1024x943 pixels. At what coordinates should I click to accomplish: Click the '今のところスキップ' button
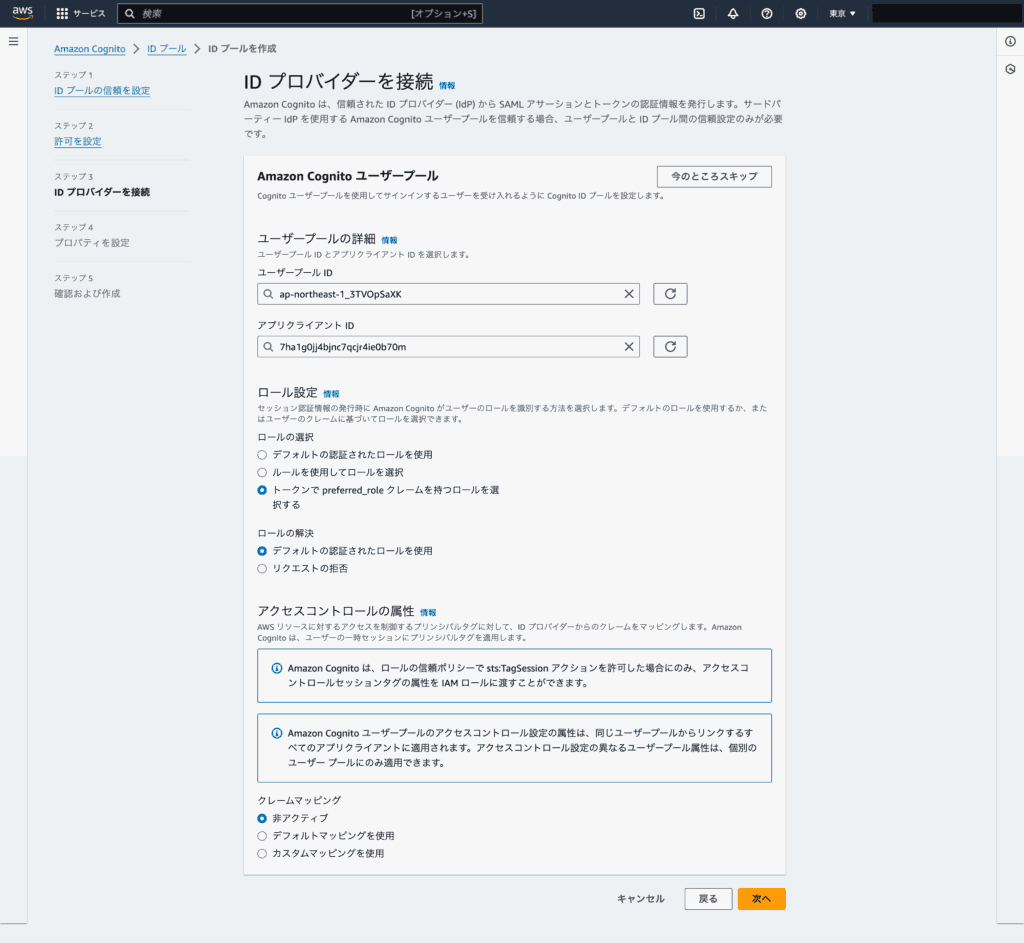[x=714, y=177]
